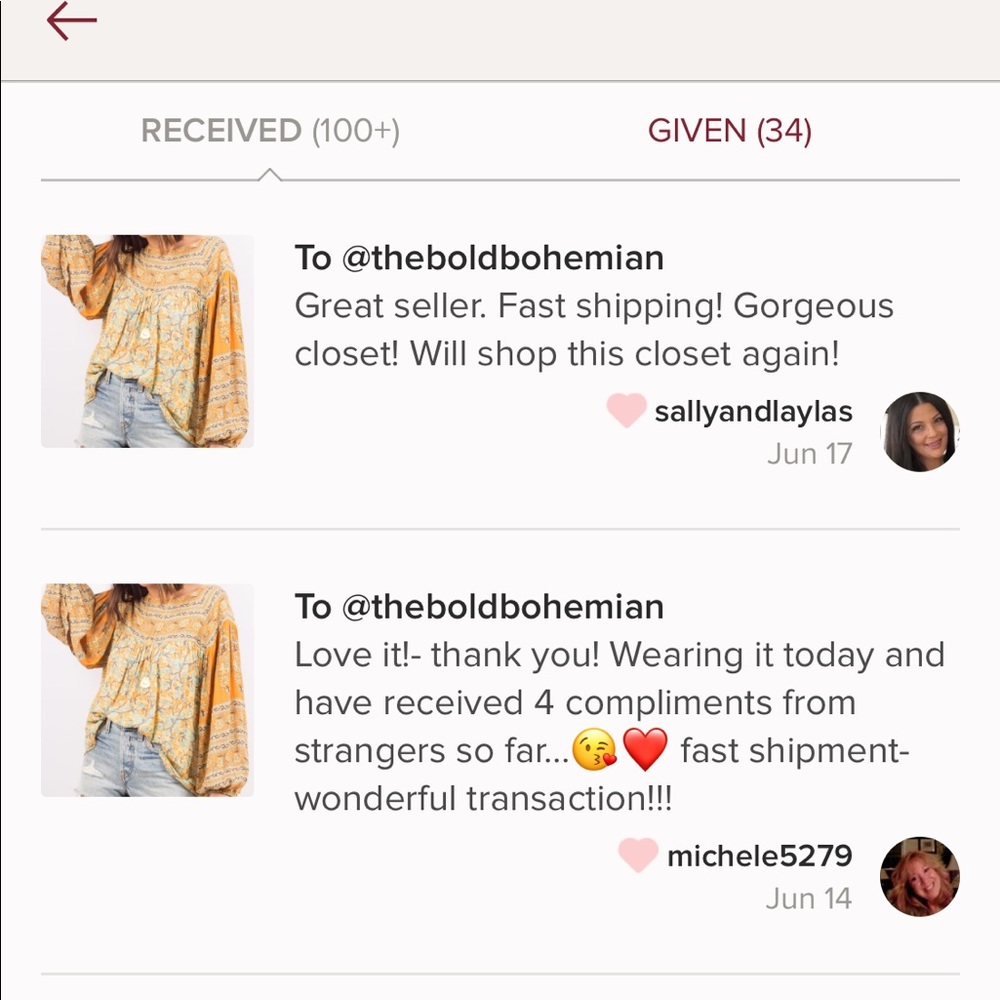Click the Jun 14 date label
Viewport: 1000px width, 1000px height.
[x=811, y=898]
